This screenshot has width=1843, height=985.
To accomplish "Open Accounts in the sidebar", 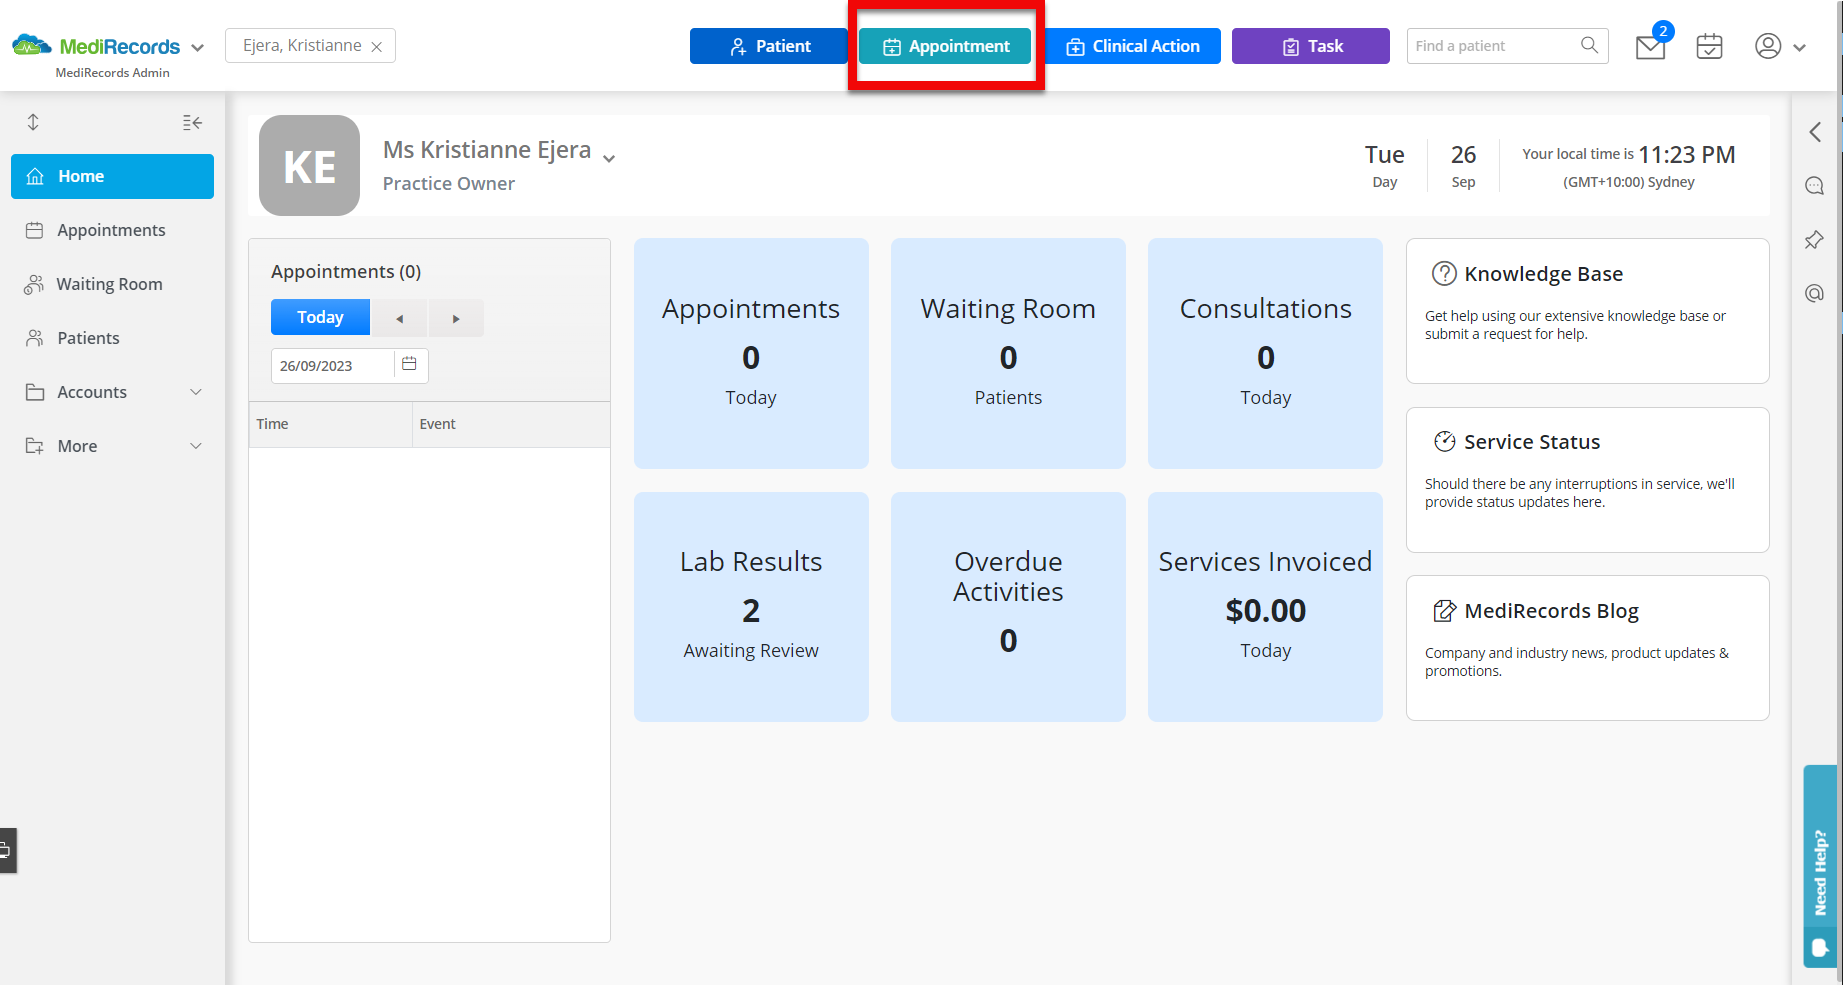I will click(112, 392).
